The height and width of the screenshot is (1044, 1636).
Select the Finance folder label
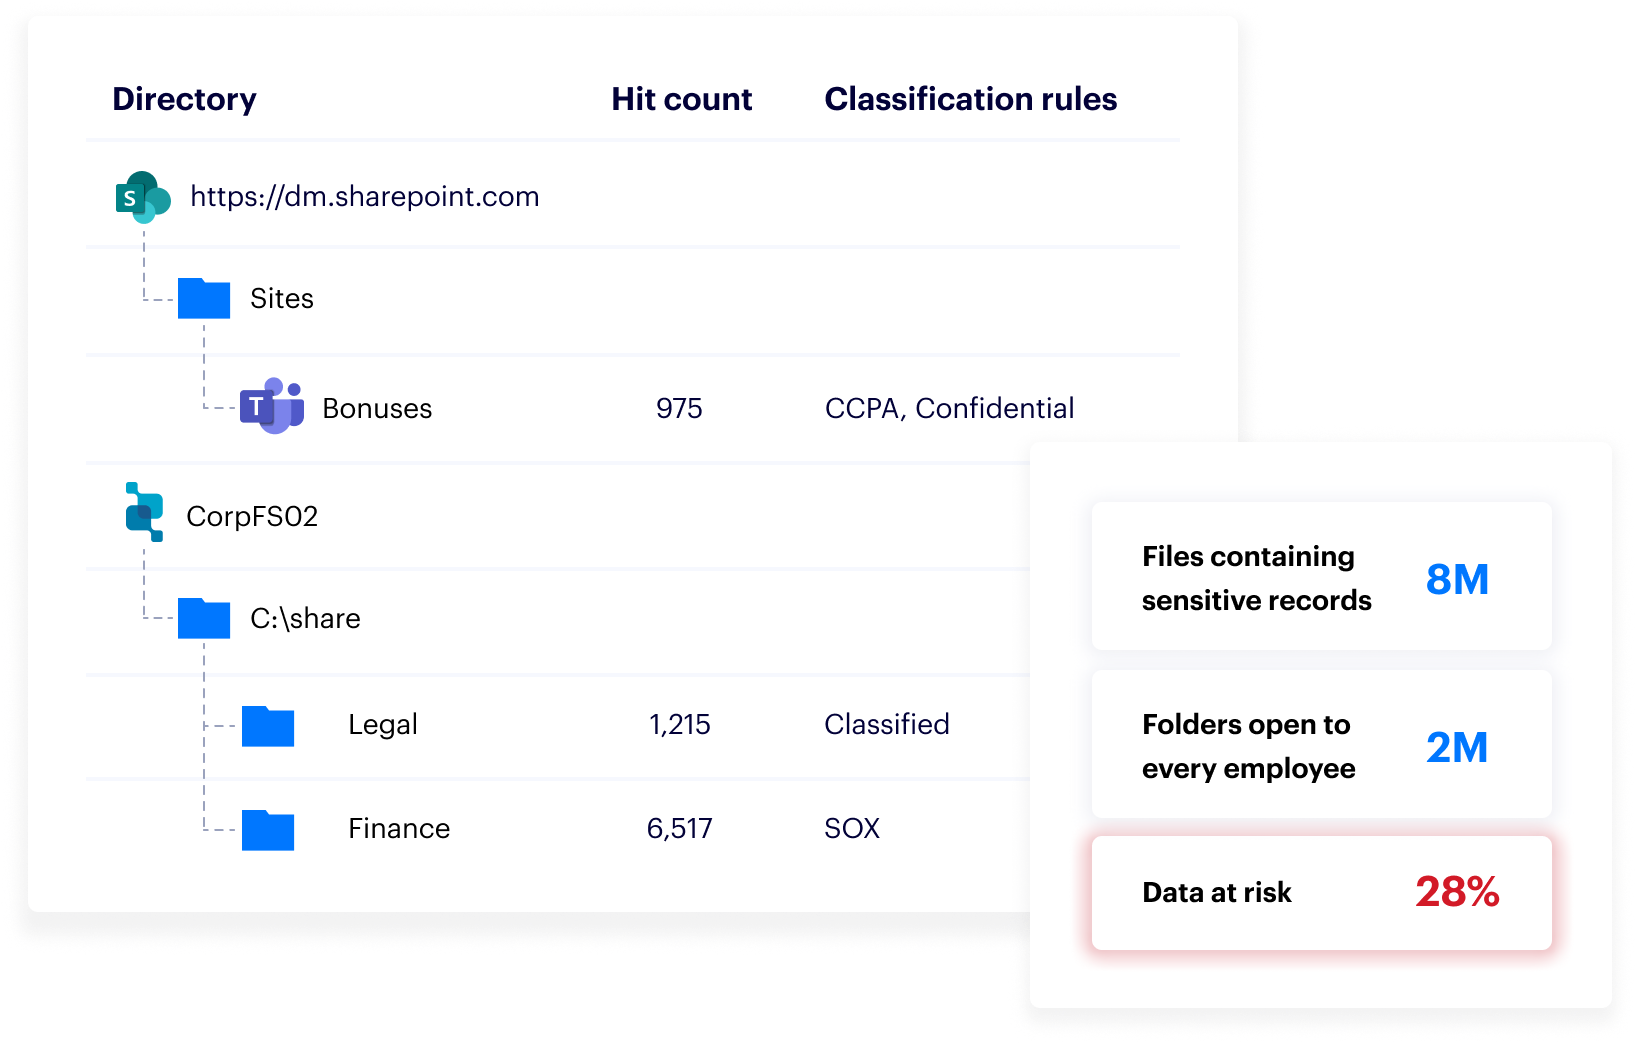coord(399,829)
